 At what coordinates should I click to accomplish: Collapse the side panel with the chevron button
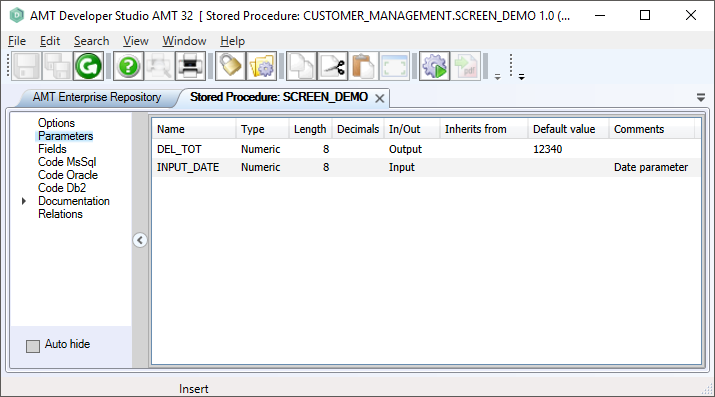point(140,240)
